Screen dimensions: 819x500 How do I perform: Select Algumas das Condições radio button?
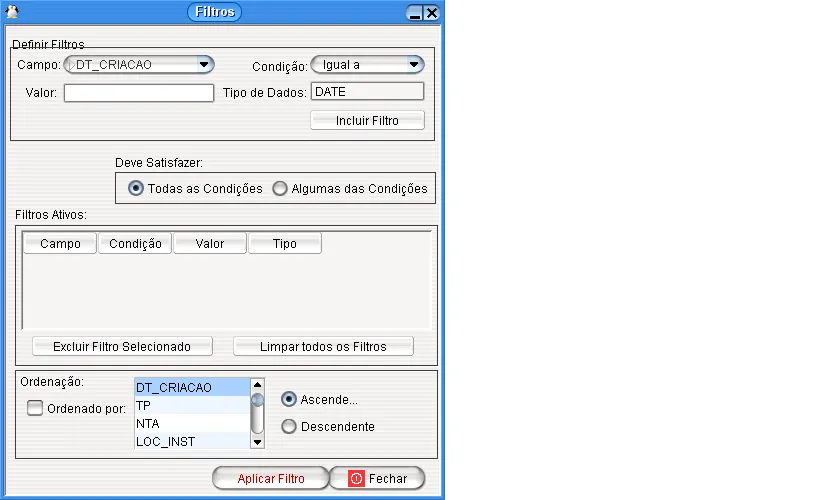coord(280,188)
